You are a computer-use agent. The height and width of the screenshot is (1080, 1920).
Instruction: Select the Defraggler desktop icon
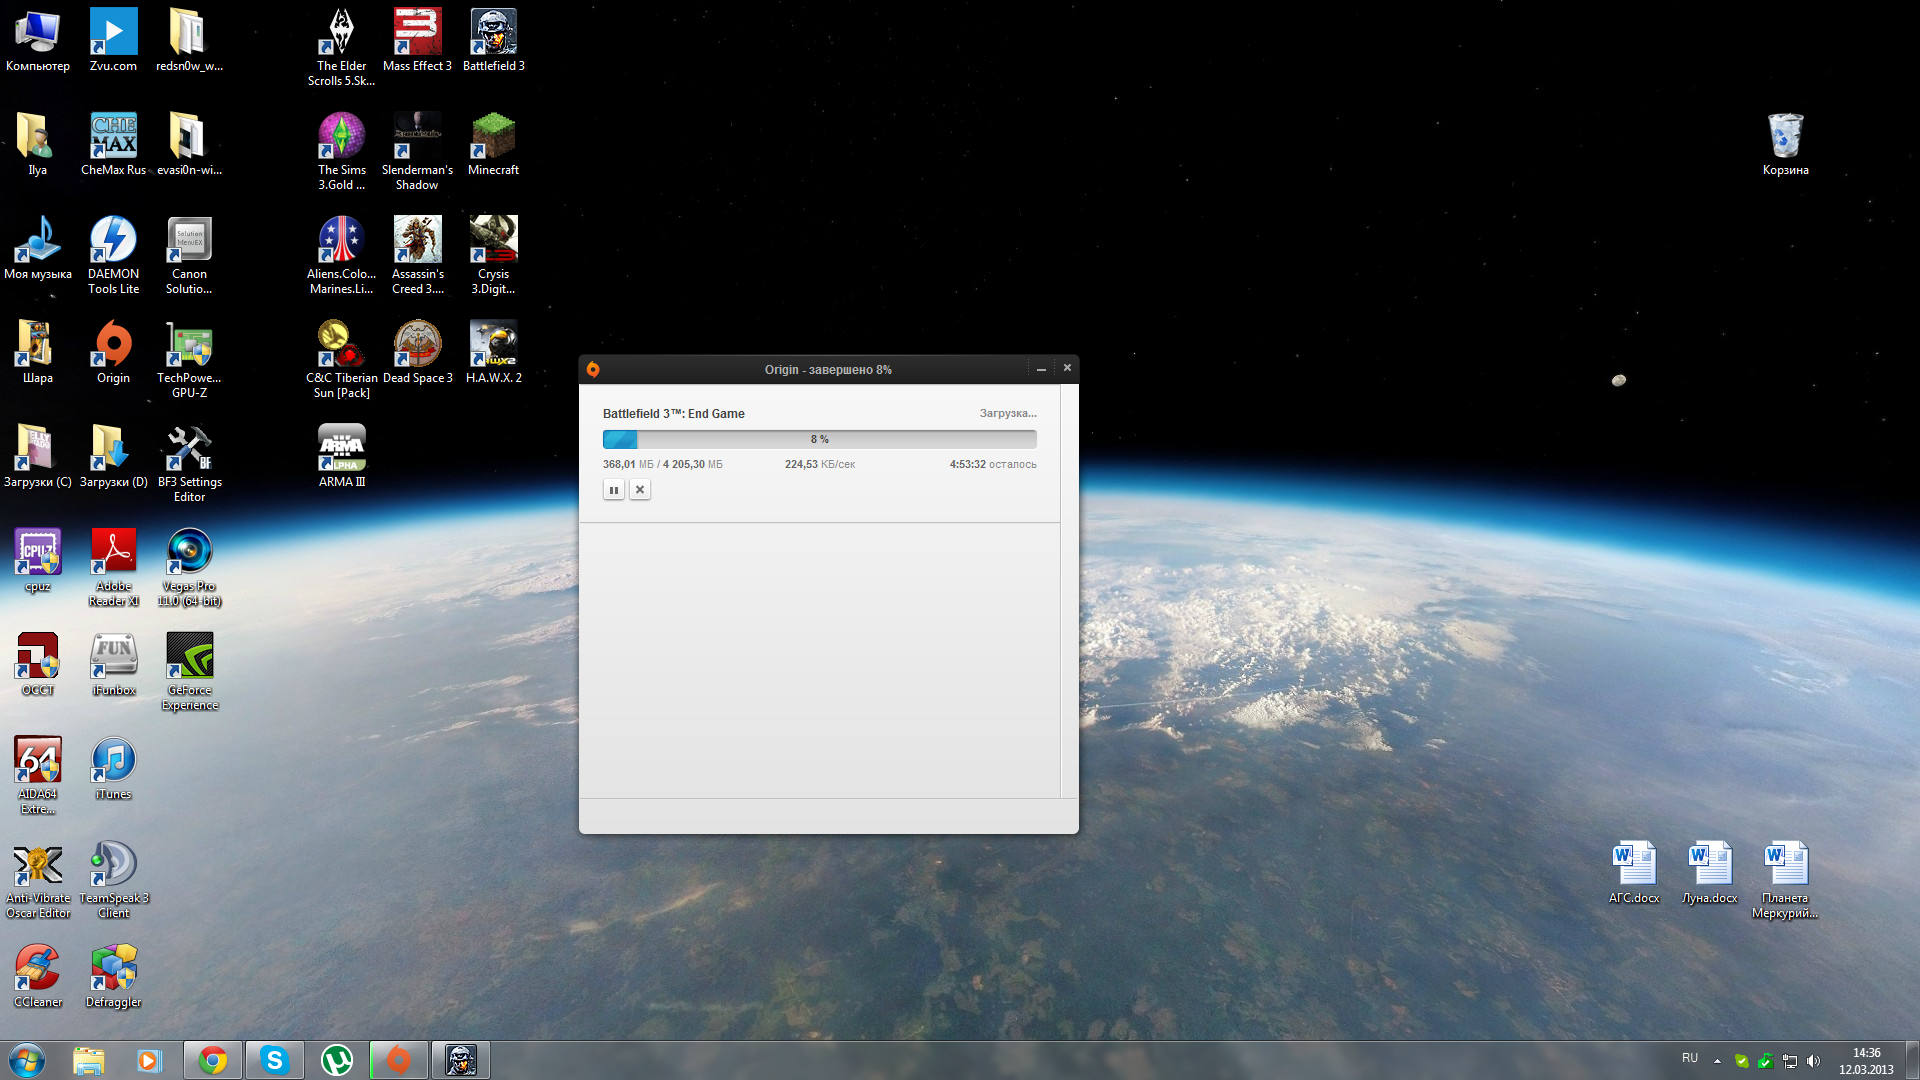click(x=114, y=978)
